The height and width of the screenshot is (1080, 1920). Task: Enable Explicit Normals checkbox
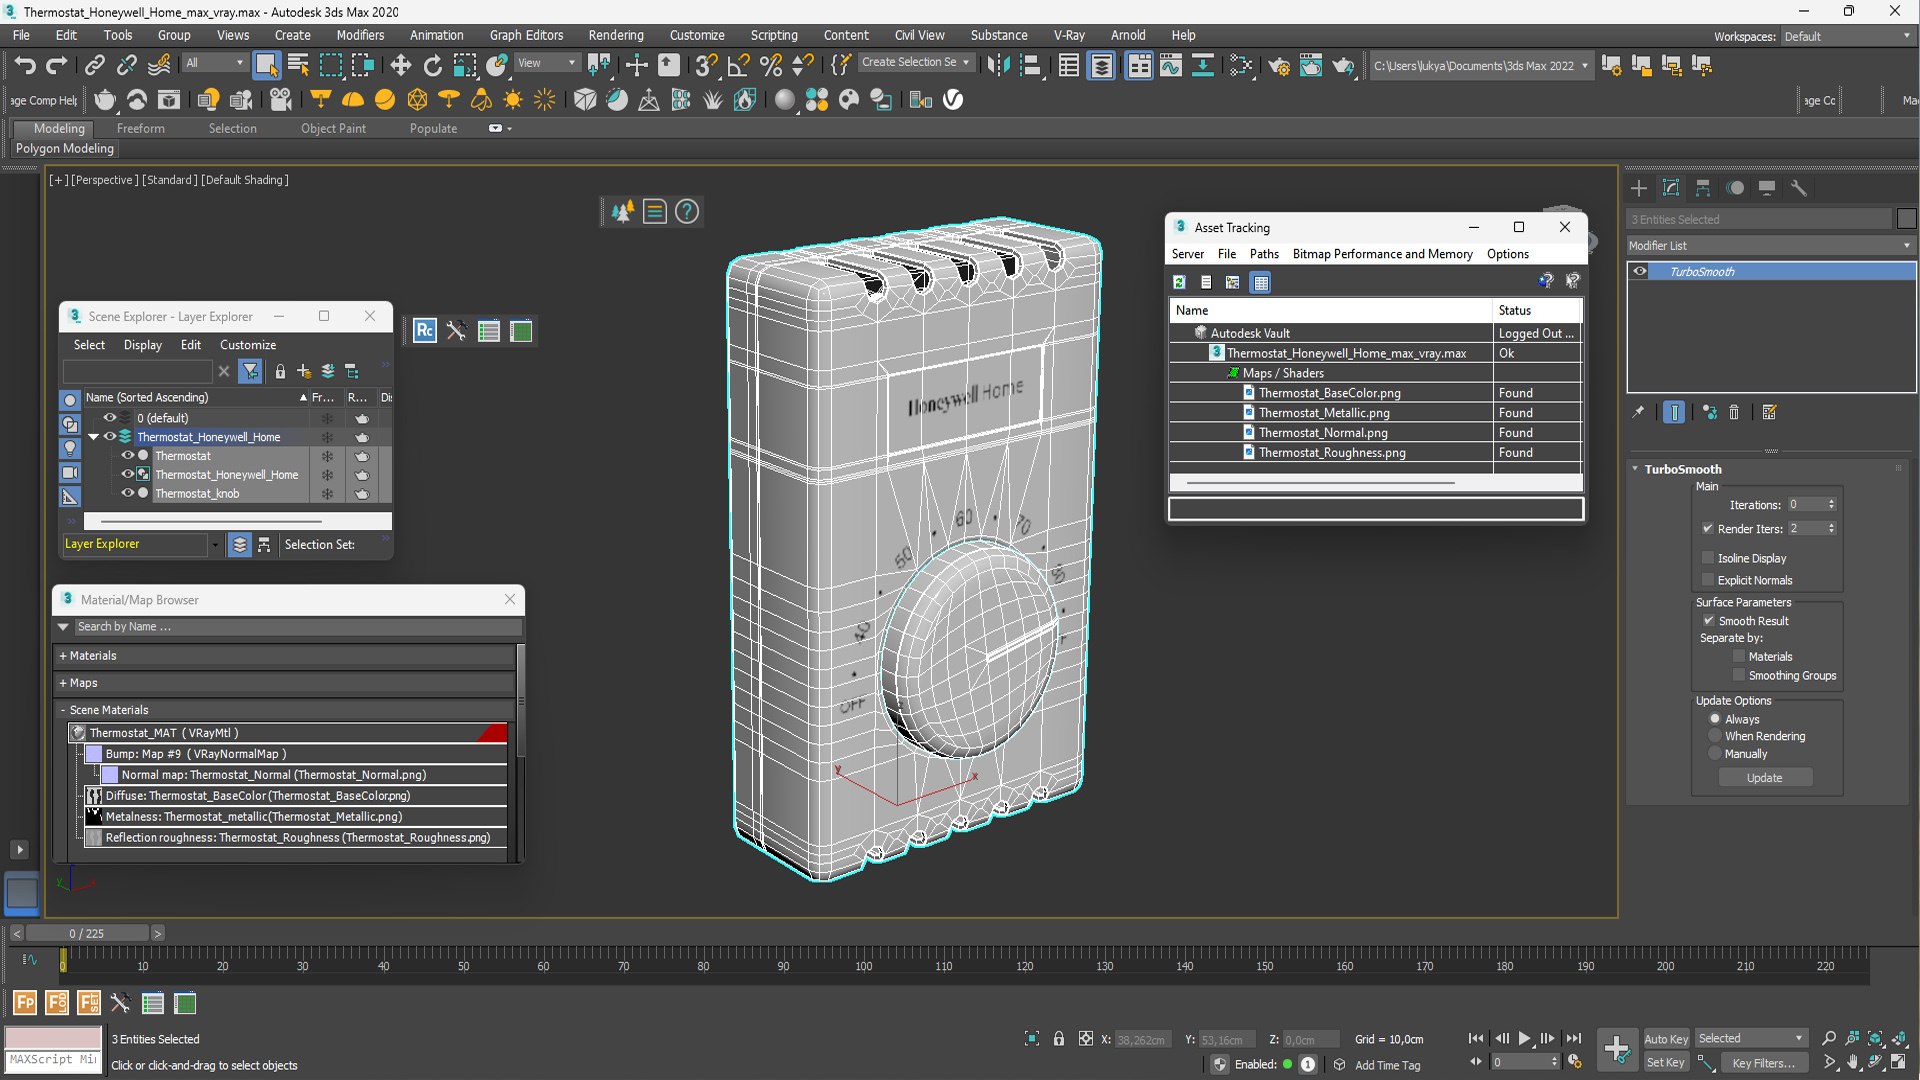[1708, 580]
